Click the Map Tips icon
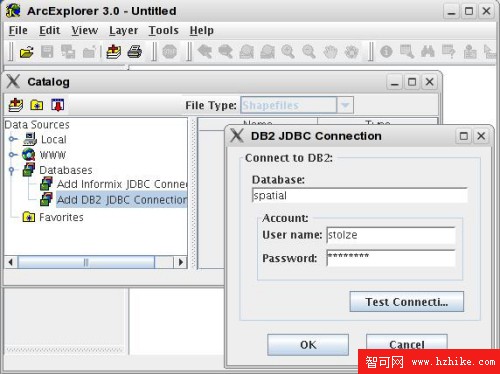 (470, 52)
